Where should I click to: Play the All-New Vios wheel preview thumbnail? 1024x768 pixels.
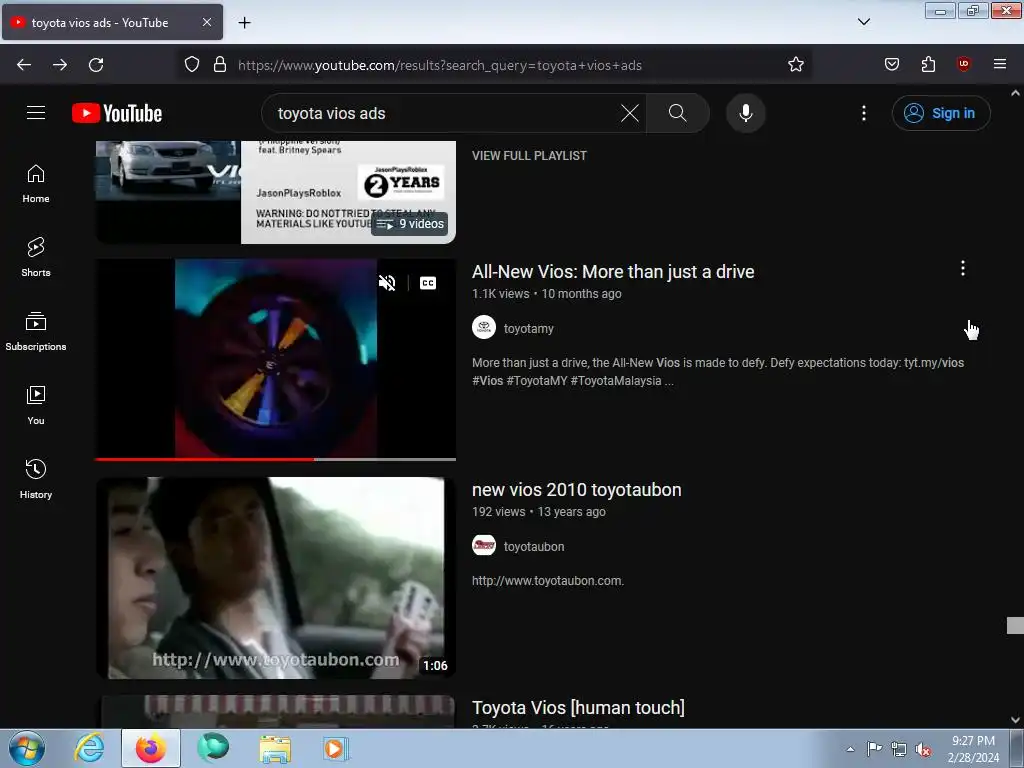point(276,359)
